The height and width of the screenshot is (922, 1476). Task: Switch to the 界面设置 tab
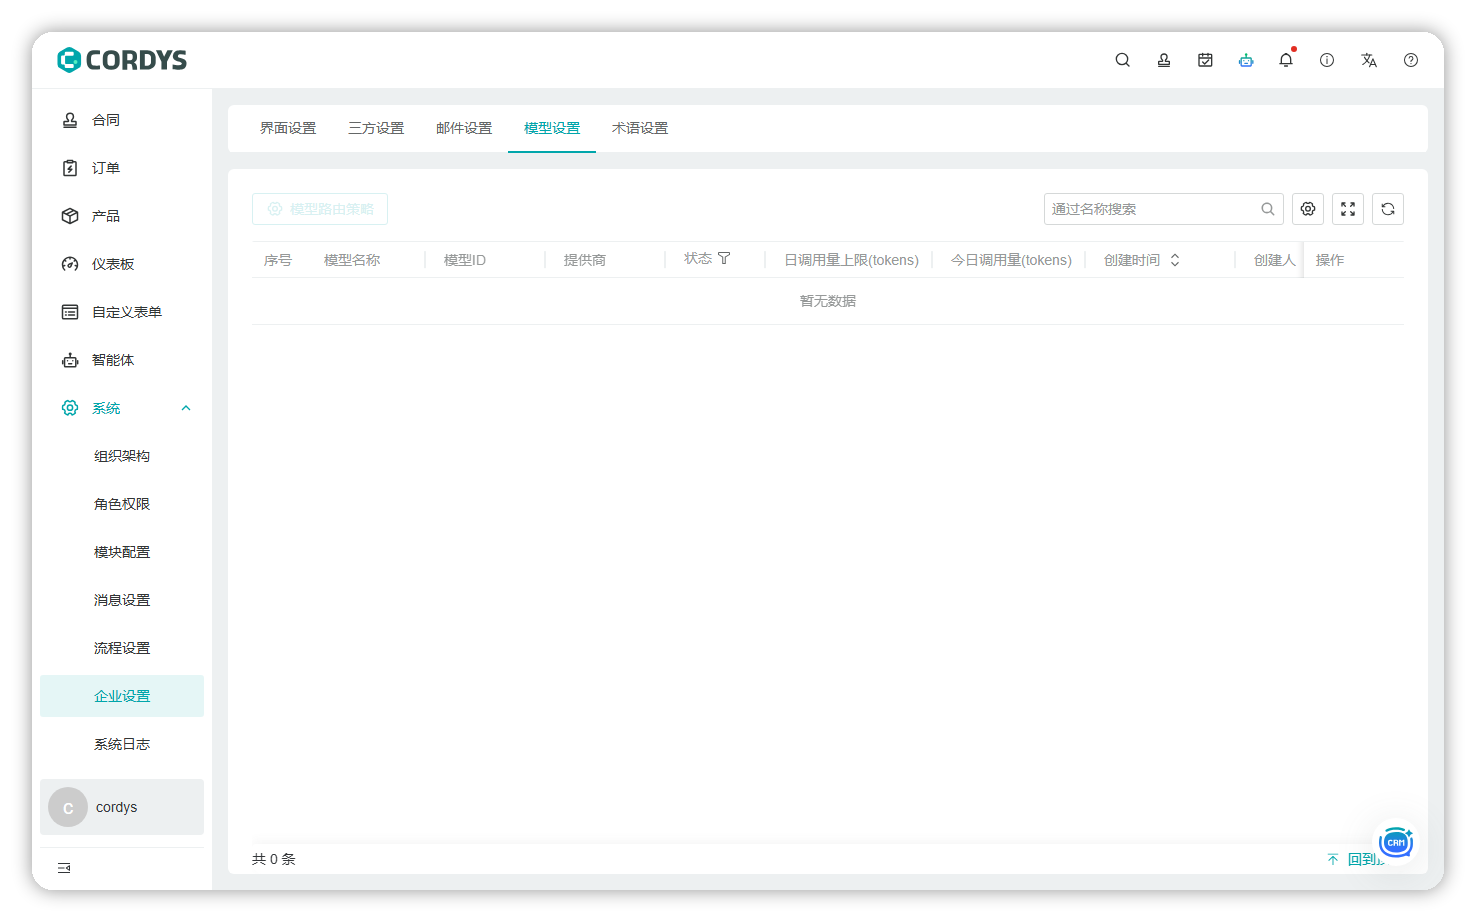[x=288, y=128]
